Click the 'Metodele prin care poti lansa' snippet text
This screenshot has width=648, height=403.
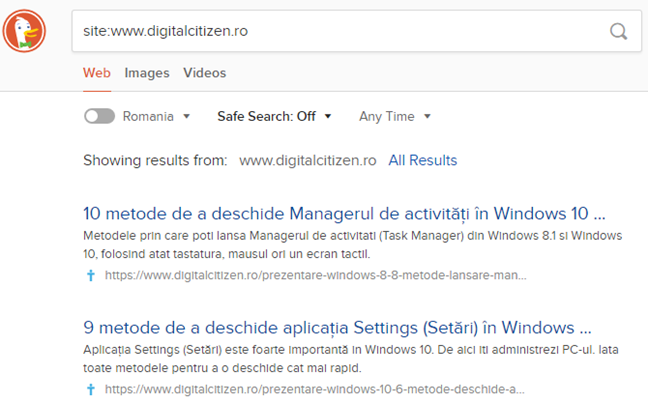pos(353,245)
